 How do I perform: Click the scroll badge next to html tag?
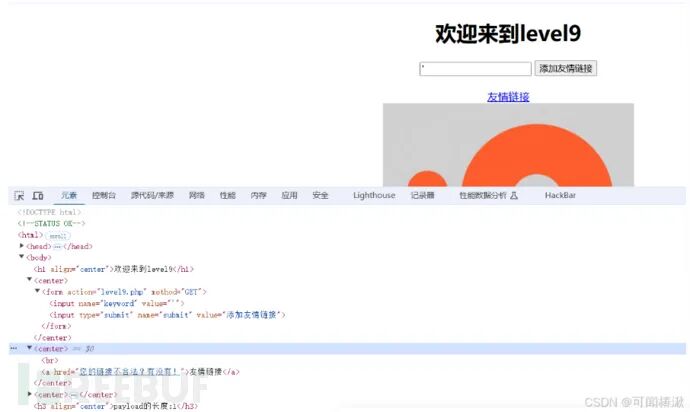coord(58,236)
